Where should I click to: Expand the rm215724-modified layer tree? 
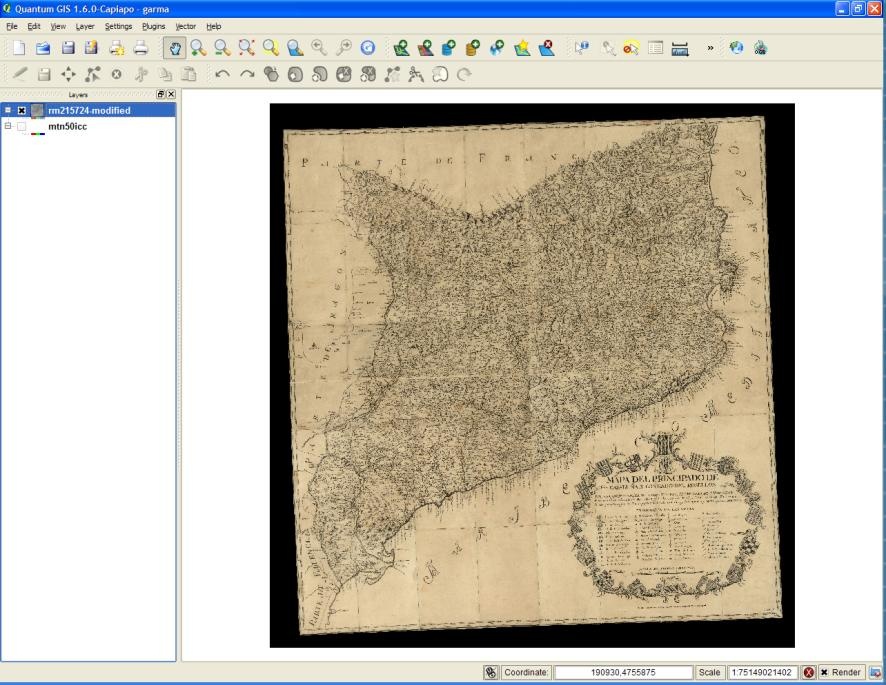click(x=8, y=110)
